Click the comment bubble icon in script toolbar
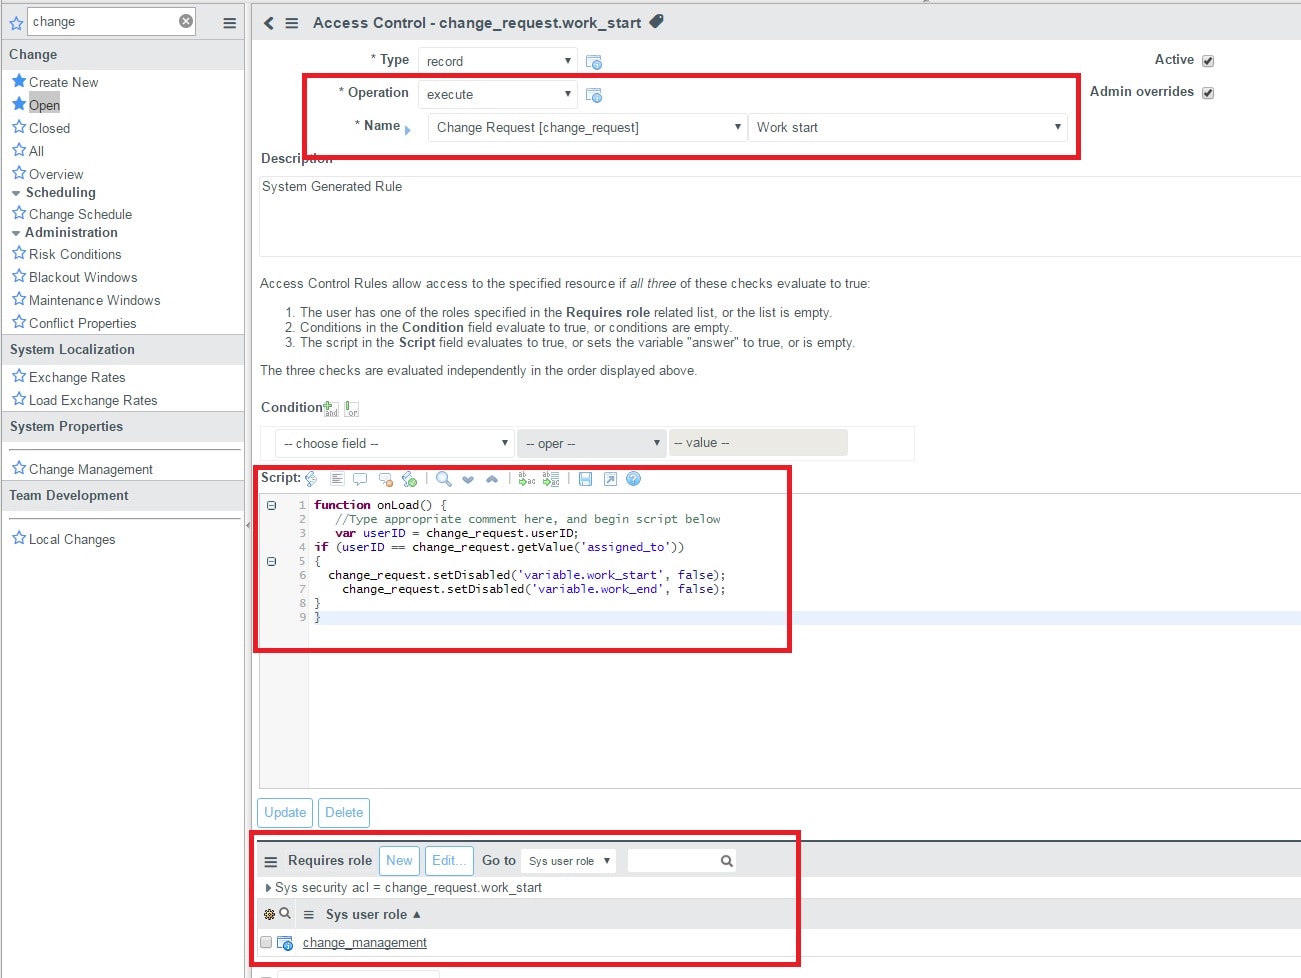 pos(360,479)
